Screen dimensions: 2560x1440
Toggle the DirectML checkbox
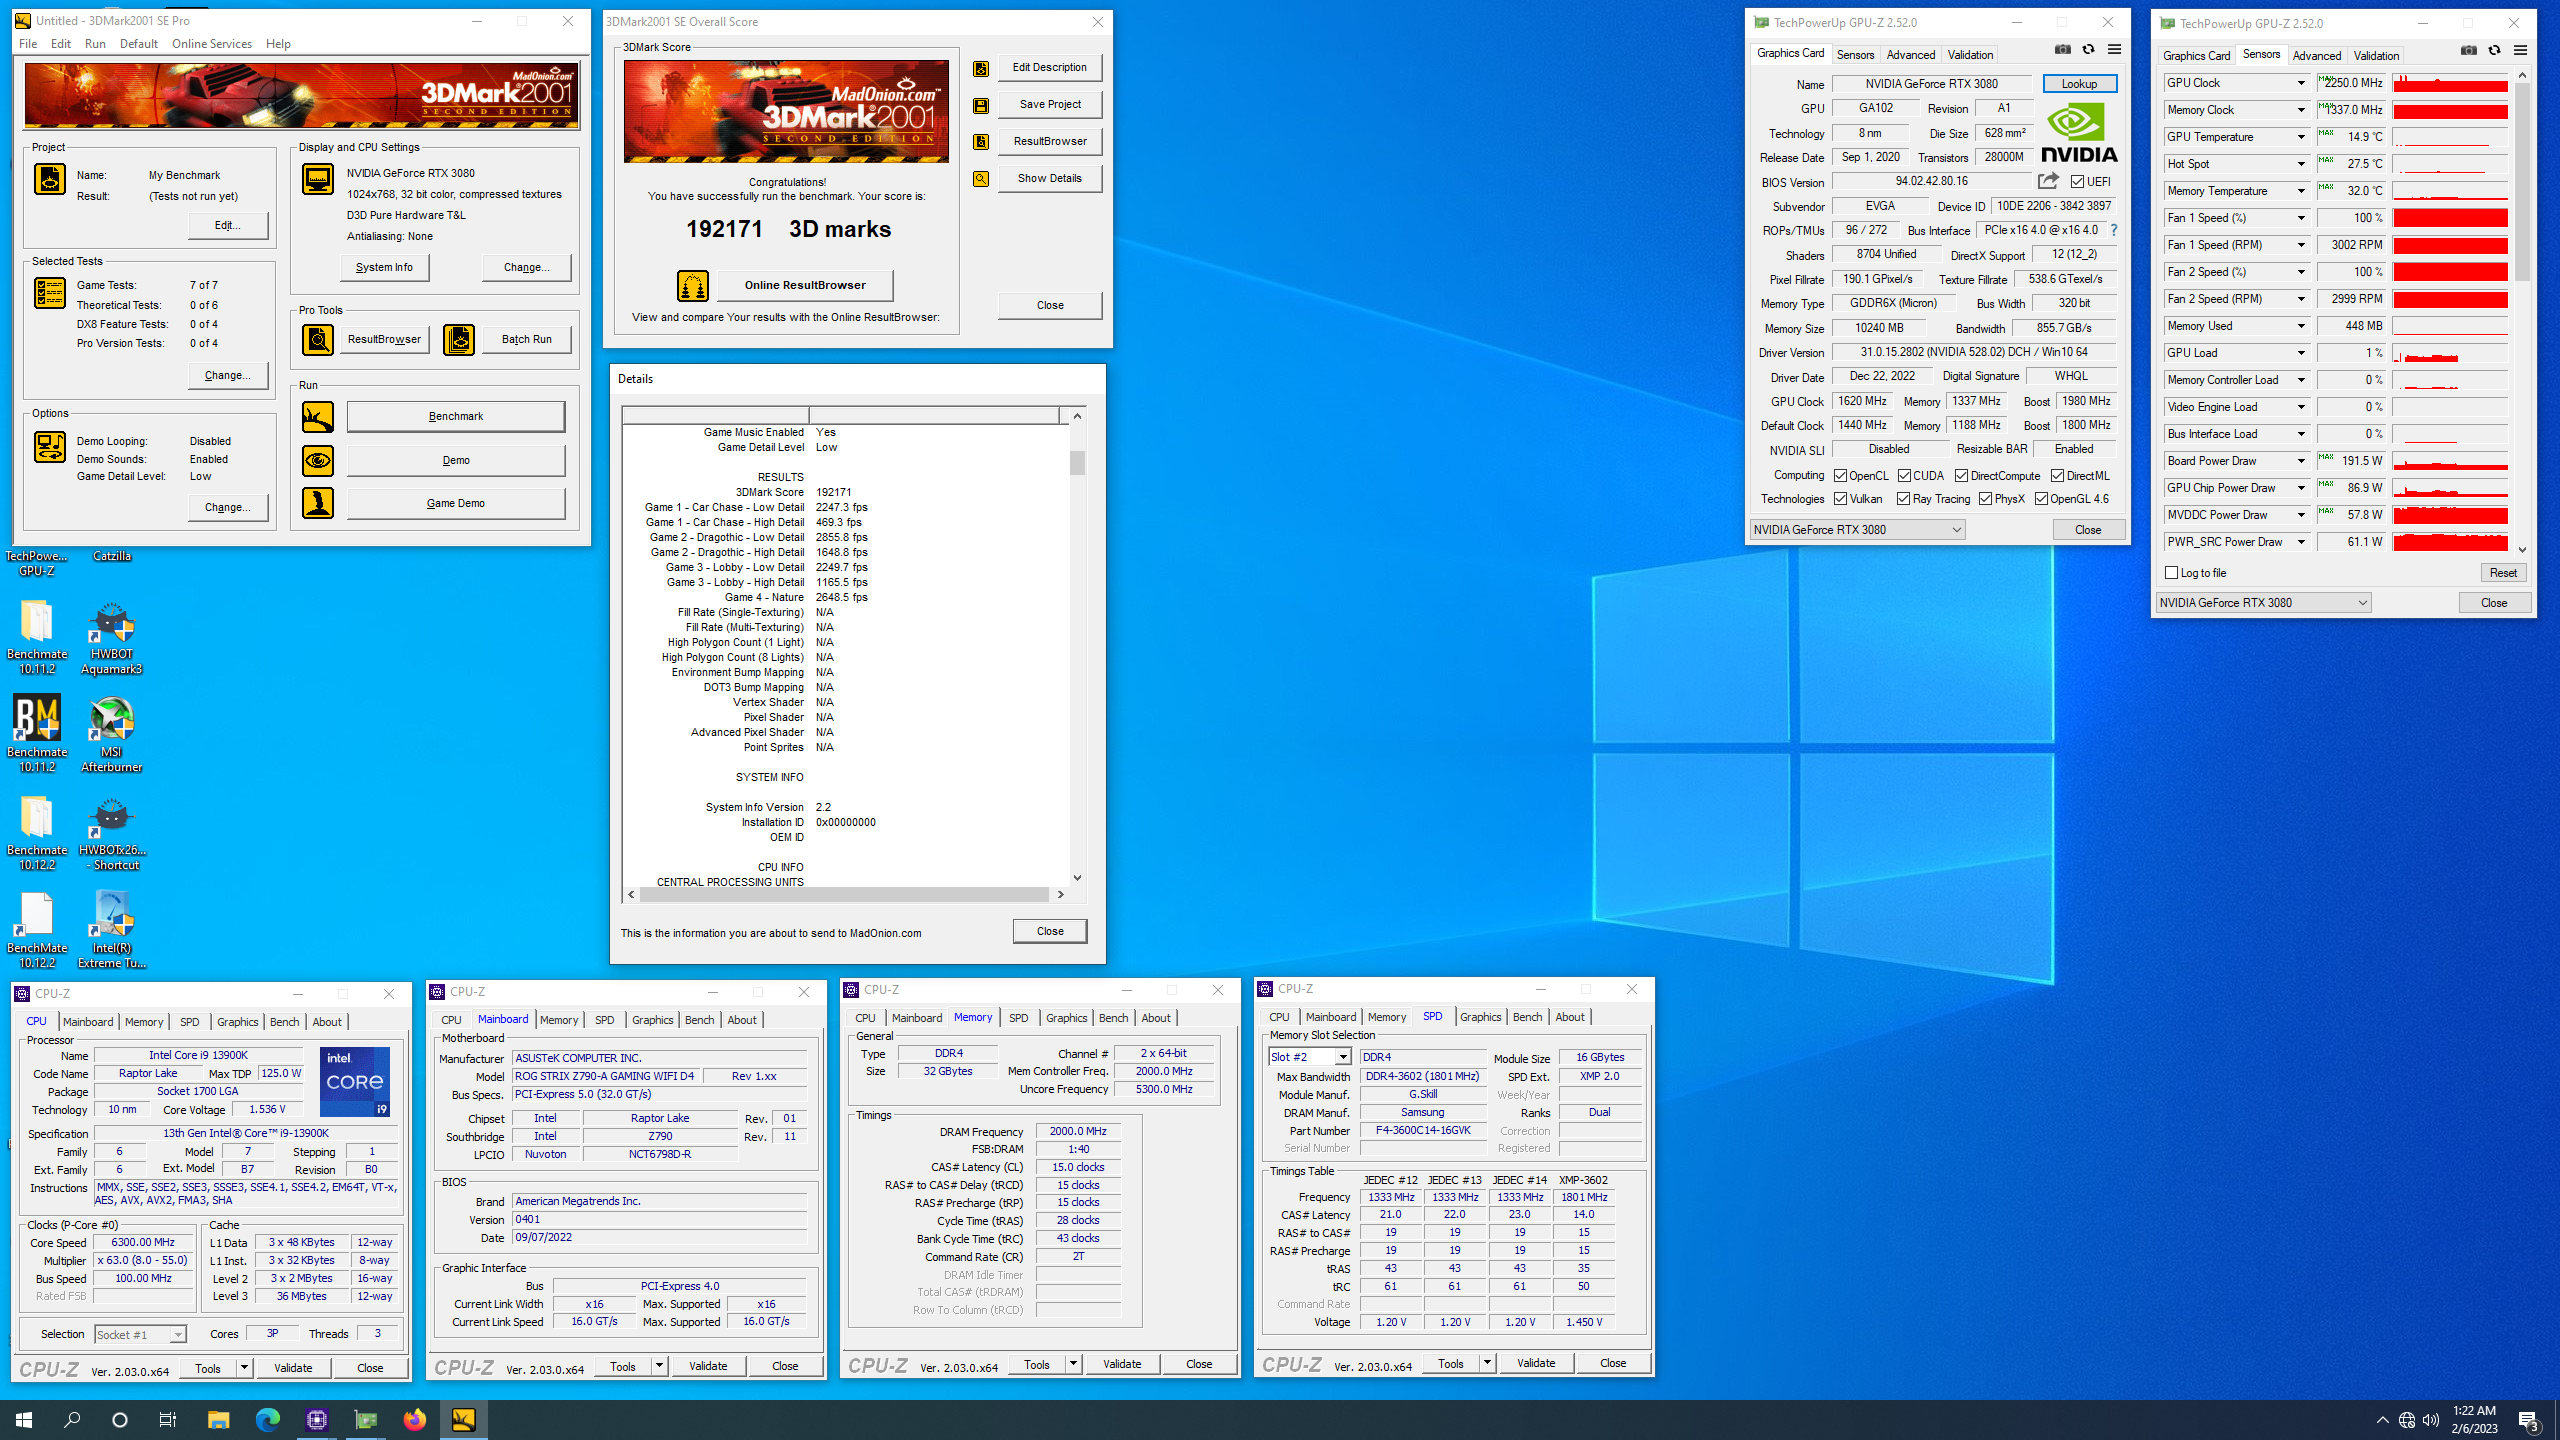2057,476
